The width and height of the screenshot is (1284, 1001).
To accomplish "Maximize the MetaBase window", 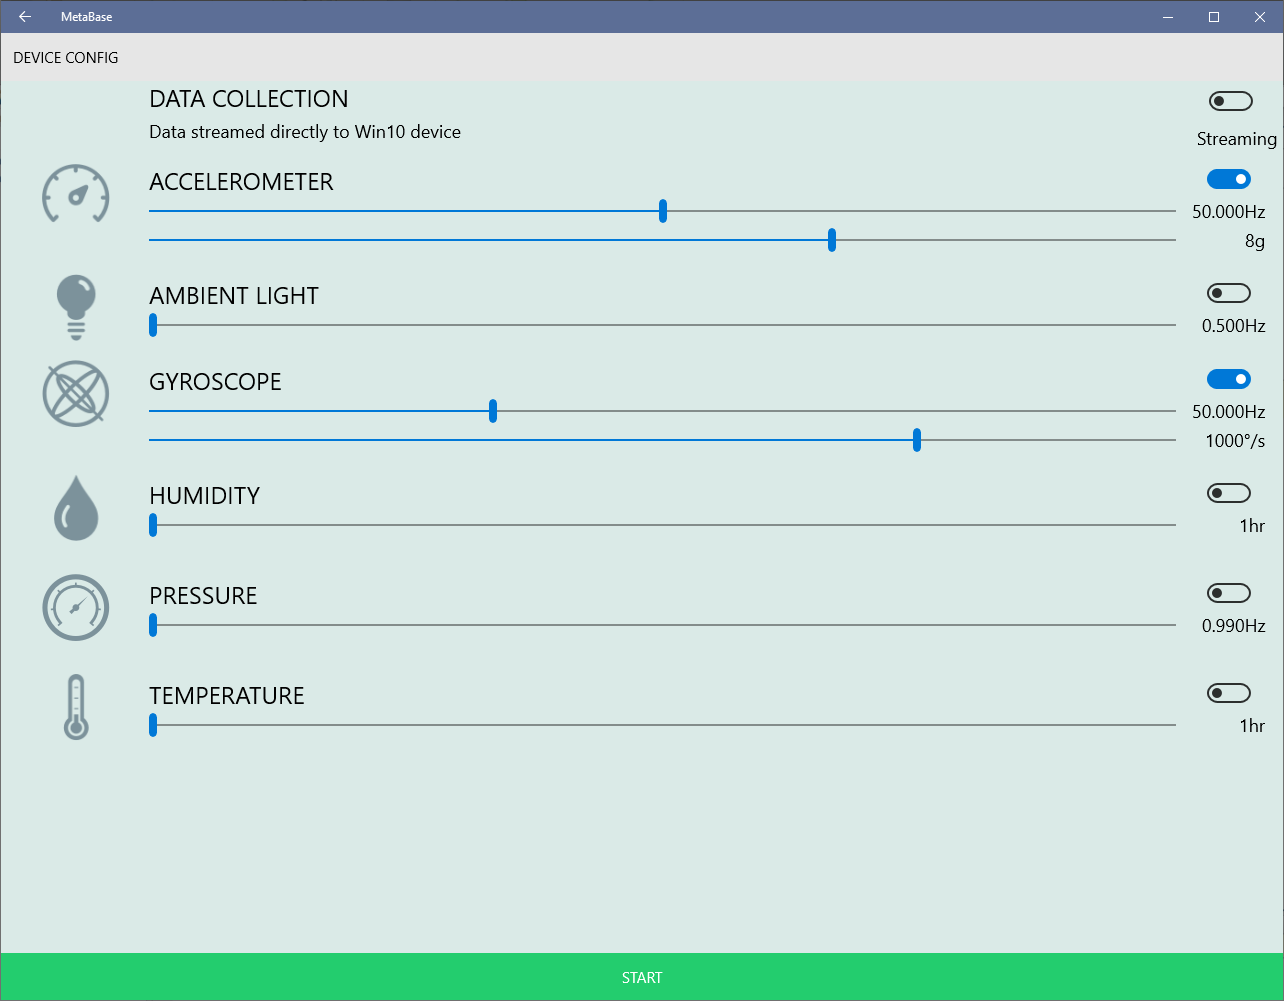I will 1214,17.
